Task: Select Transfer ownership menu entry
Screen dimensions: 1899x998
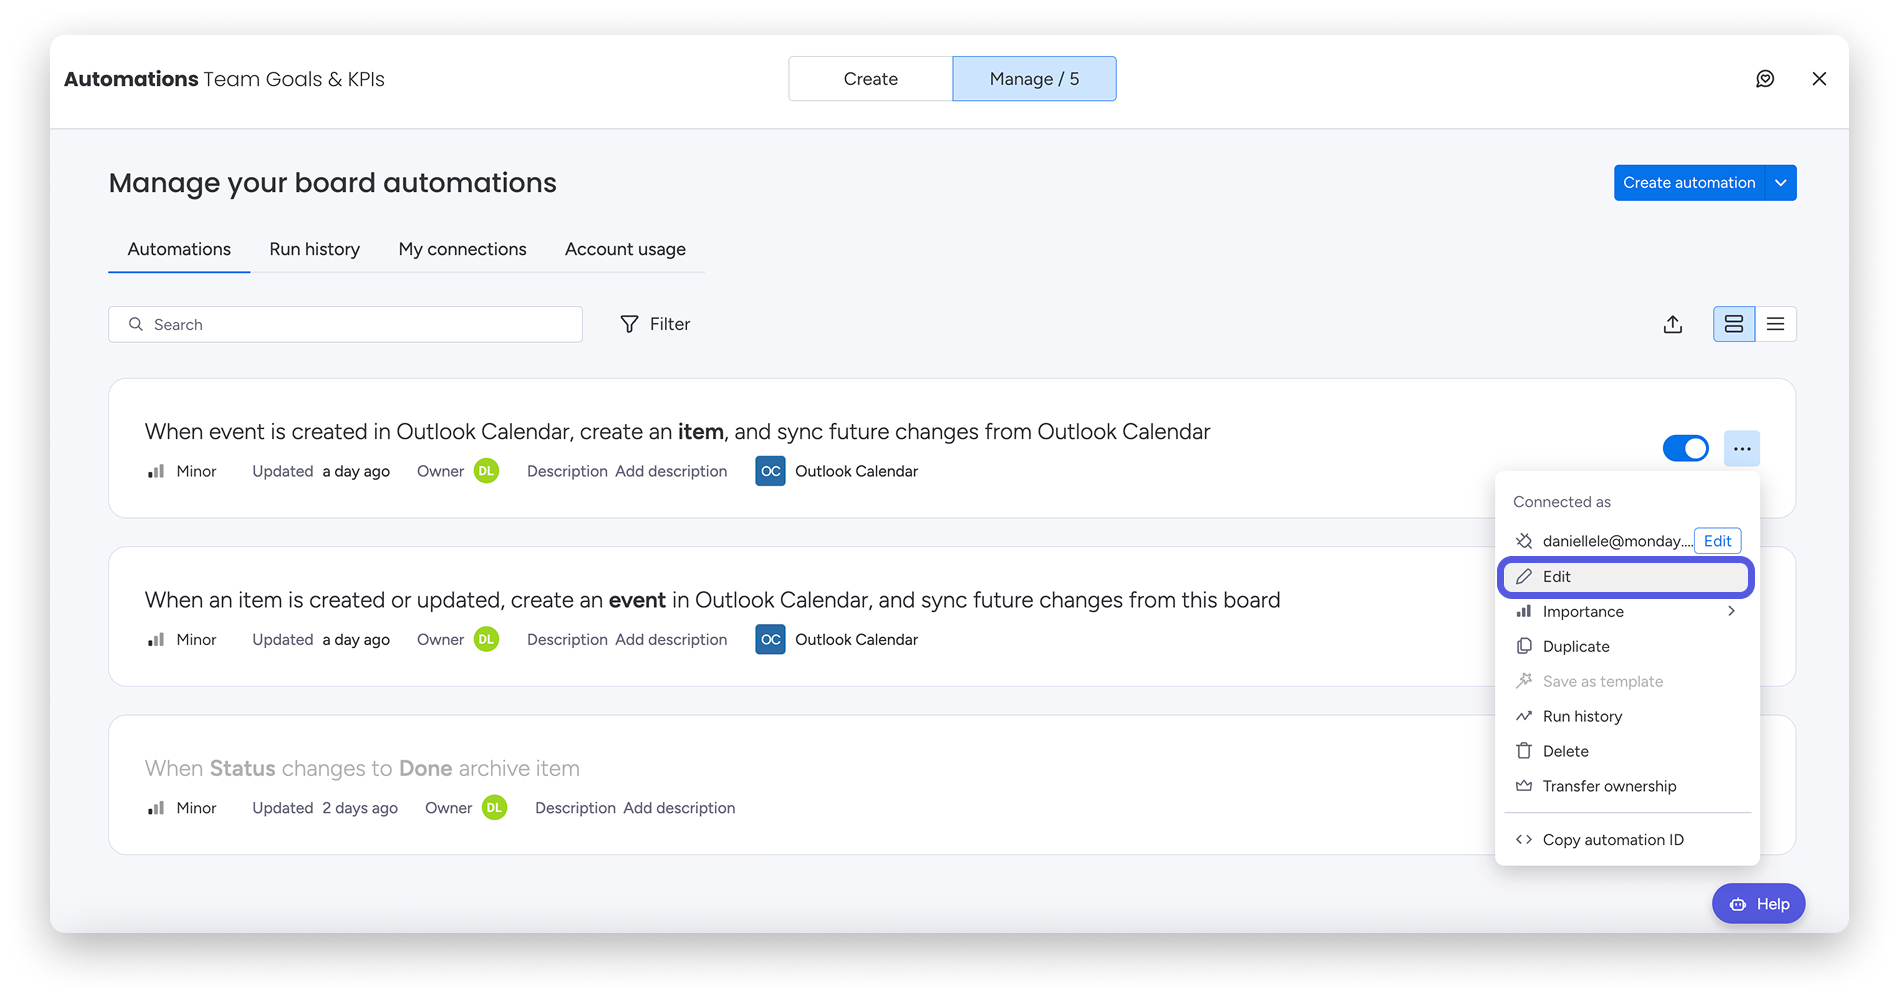Action: [x=1626, y=787]
